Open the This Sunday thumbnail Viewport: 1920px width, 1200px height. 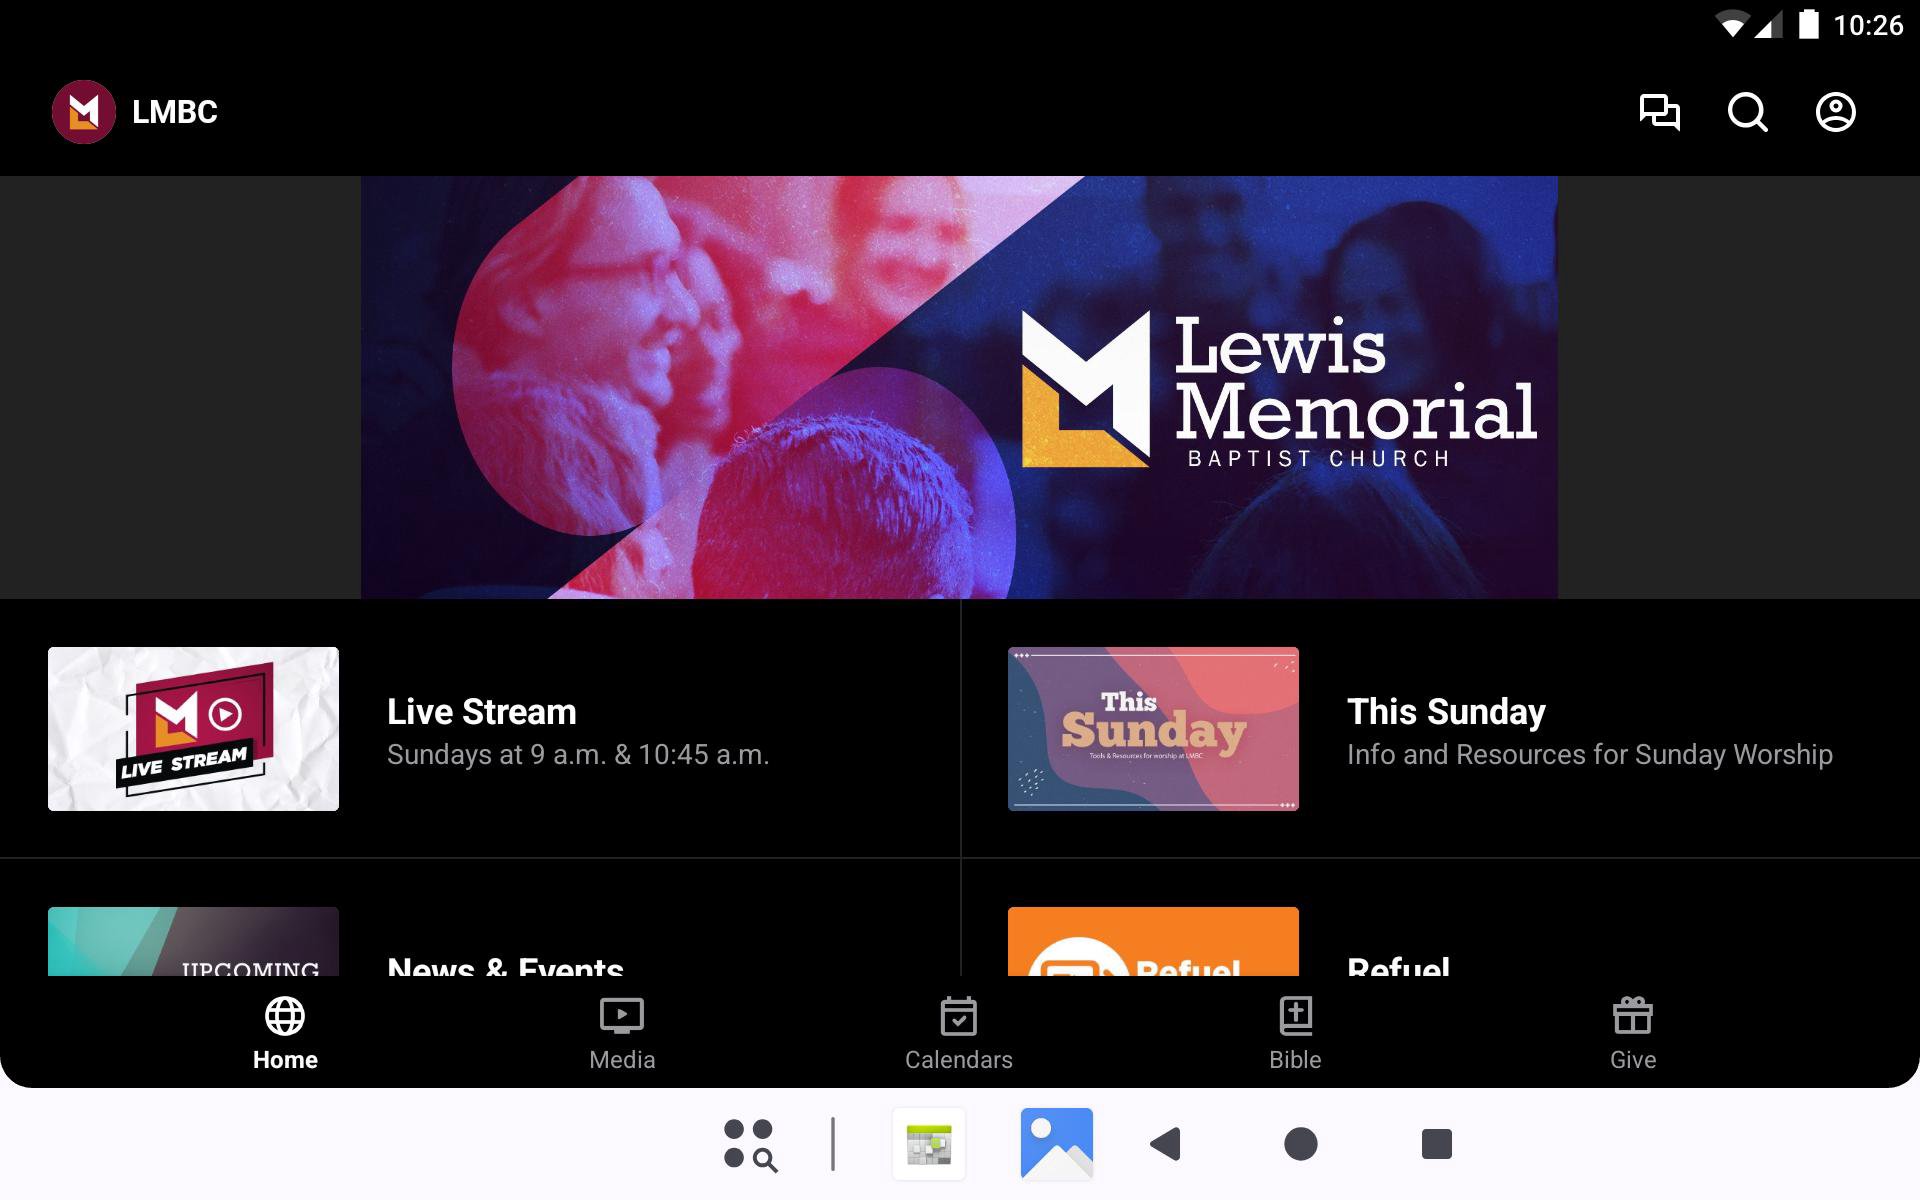[x=1153, y=728]
